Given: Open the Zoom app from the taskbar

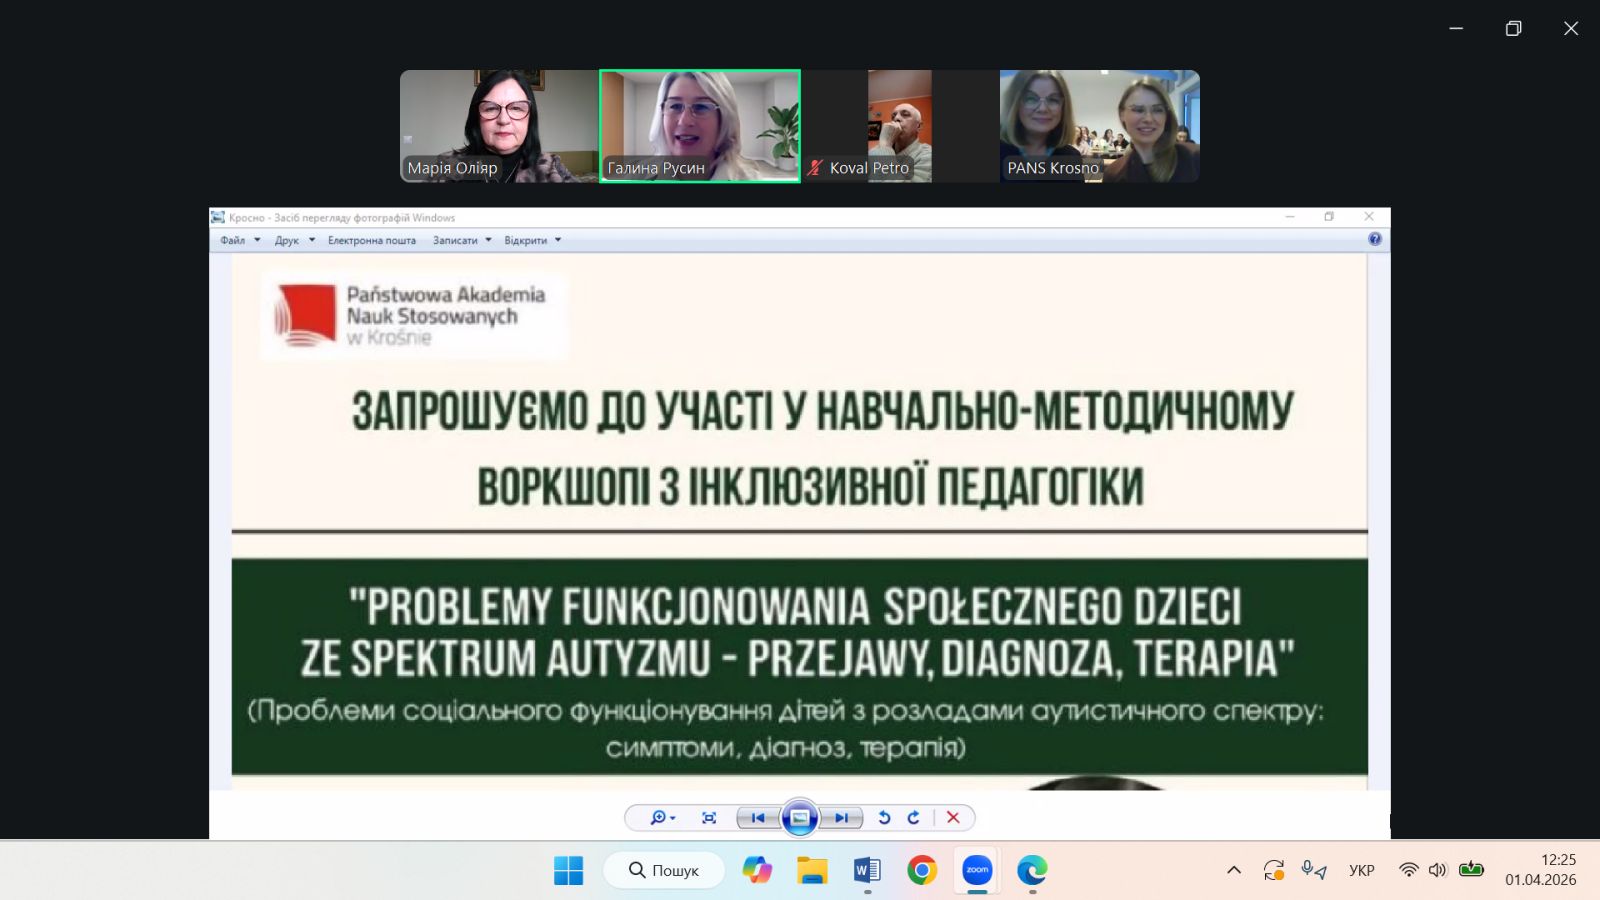Looking at the screenshot, I should click(x=977, y=870).
